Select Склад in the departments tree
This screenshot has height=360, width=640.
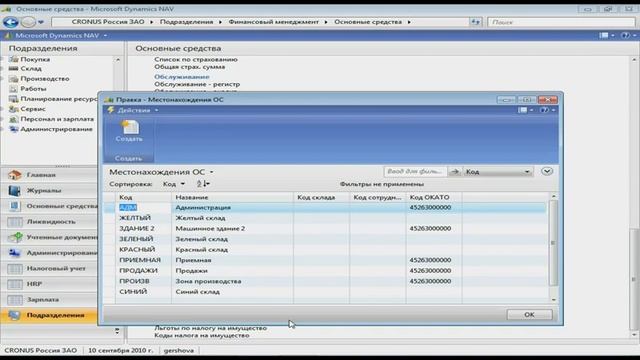click(x=31, y=69)
